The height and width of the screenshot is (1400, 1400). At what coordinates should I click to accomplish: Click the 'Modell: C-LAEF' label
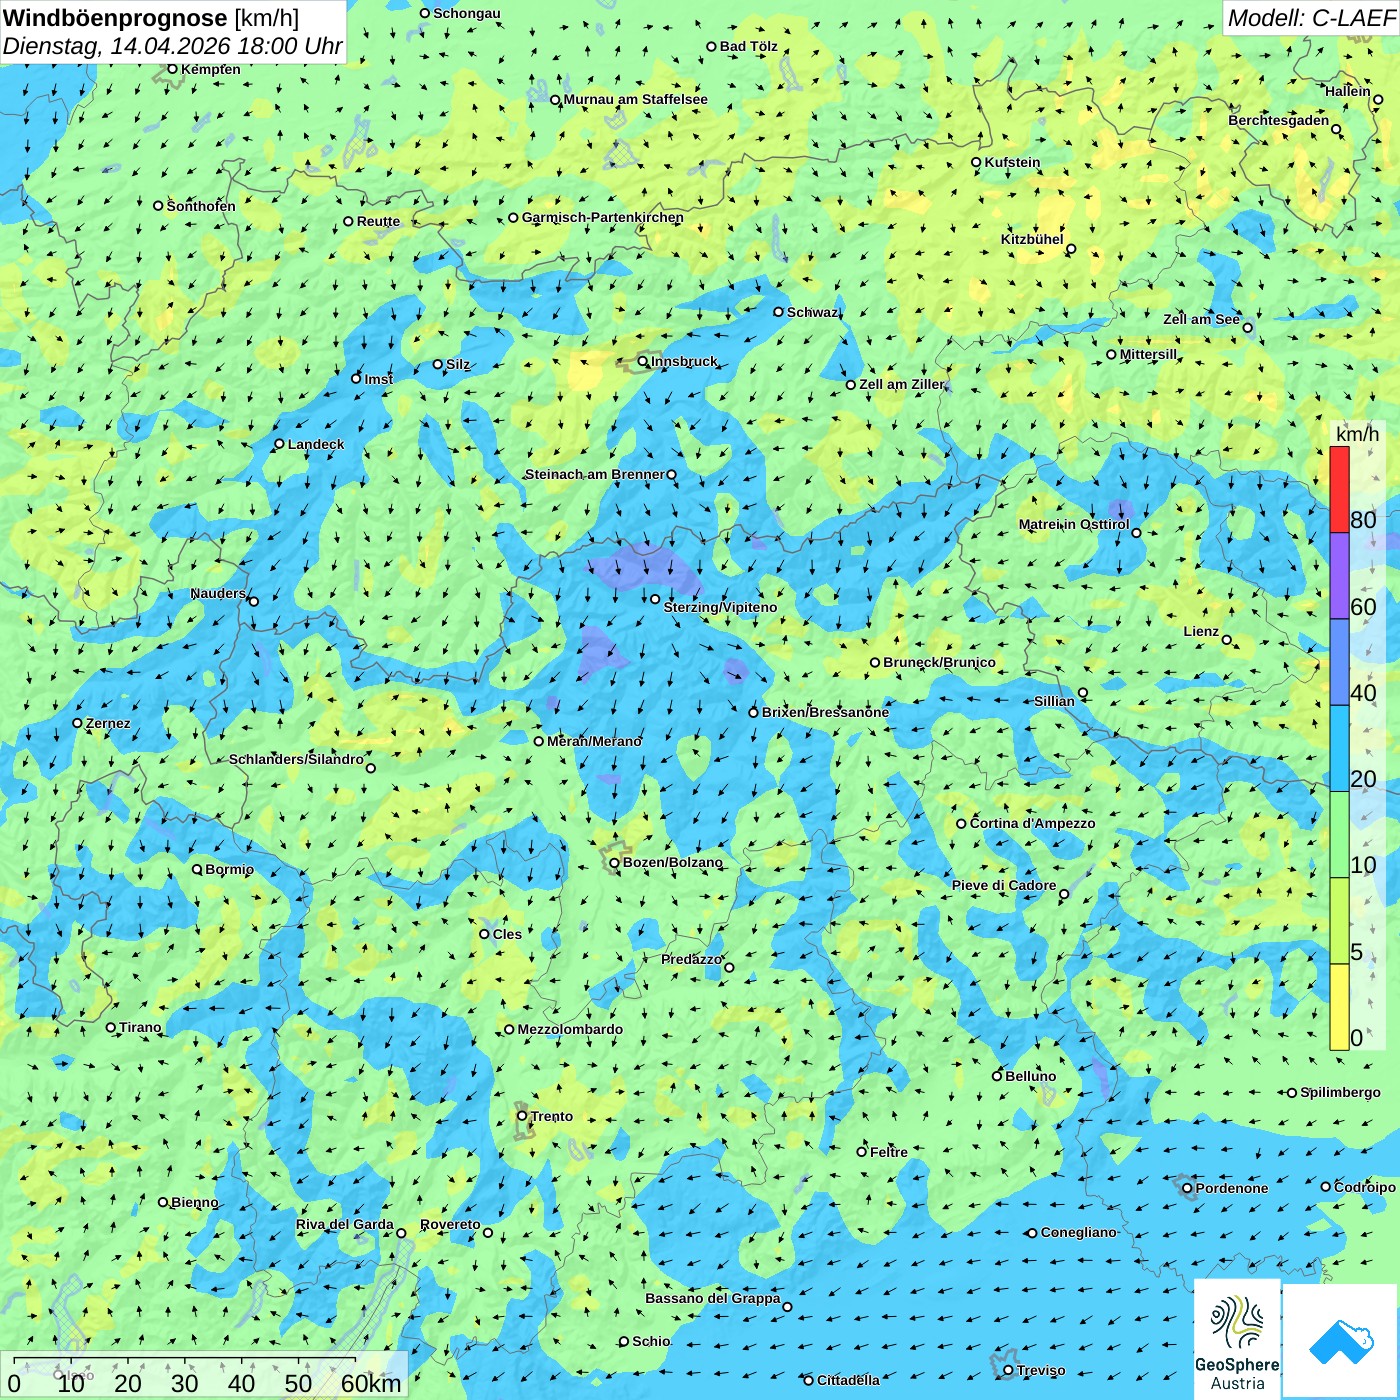(1311, 18)
